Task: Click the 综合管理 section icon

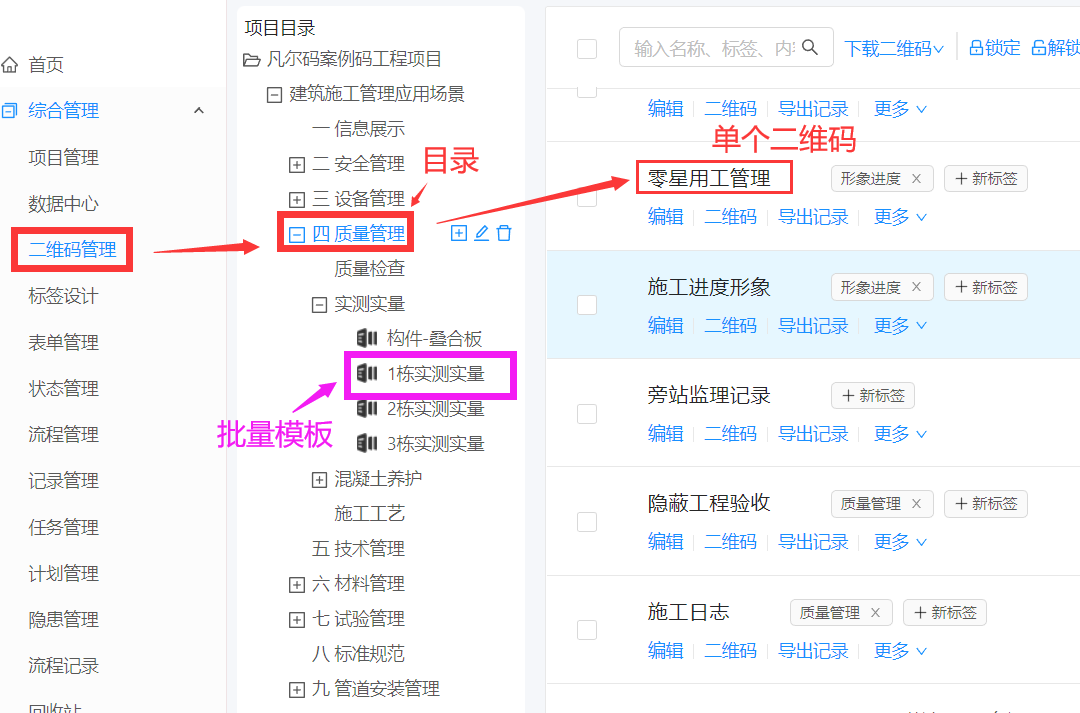Action: tap(10, 110)
